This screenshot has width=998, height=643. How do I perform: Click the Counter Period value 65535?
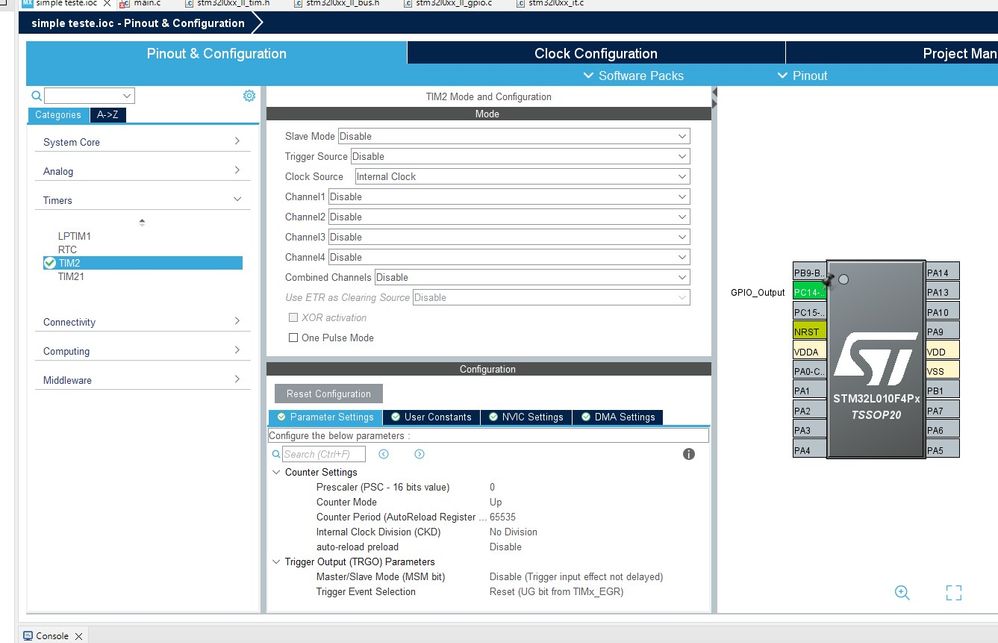[x=502, y=517]
